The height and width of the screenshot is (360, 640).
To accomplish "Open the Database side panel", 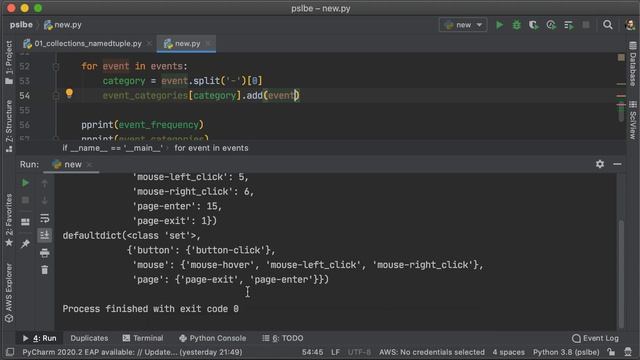I will pyautogui.click(x=633, y=64).
